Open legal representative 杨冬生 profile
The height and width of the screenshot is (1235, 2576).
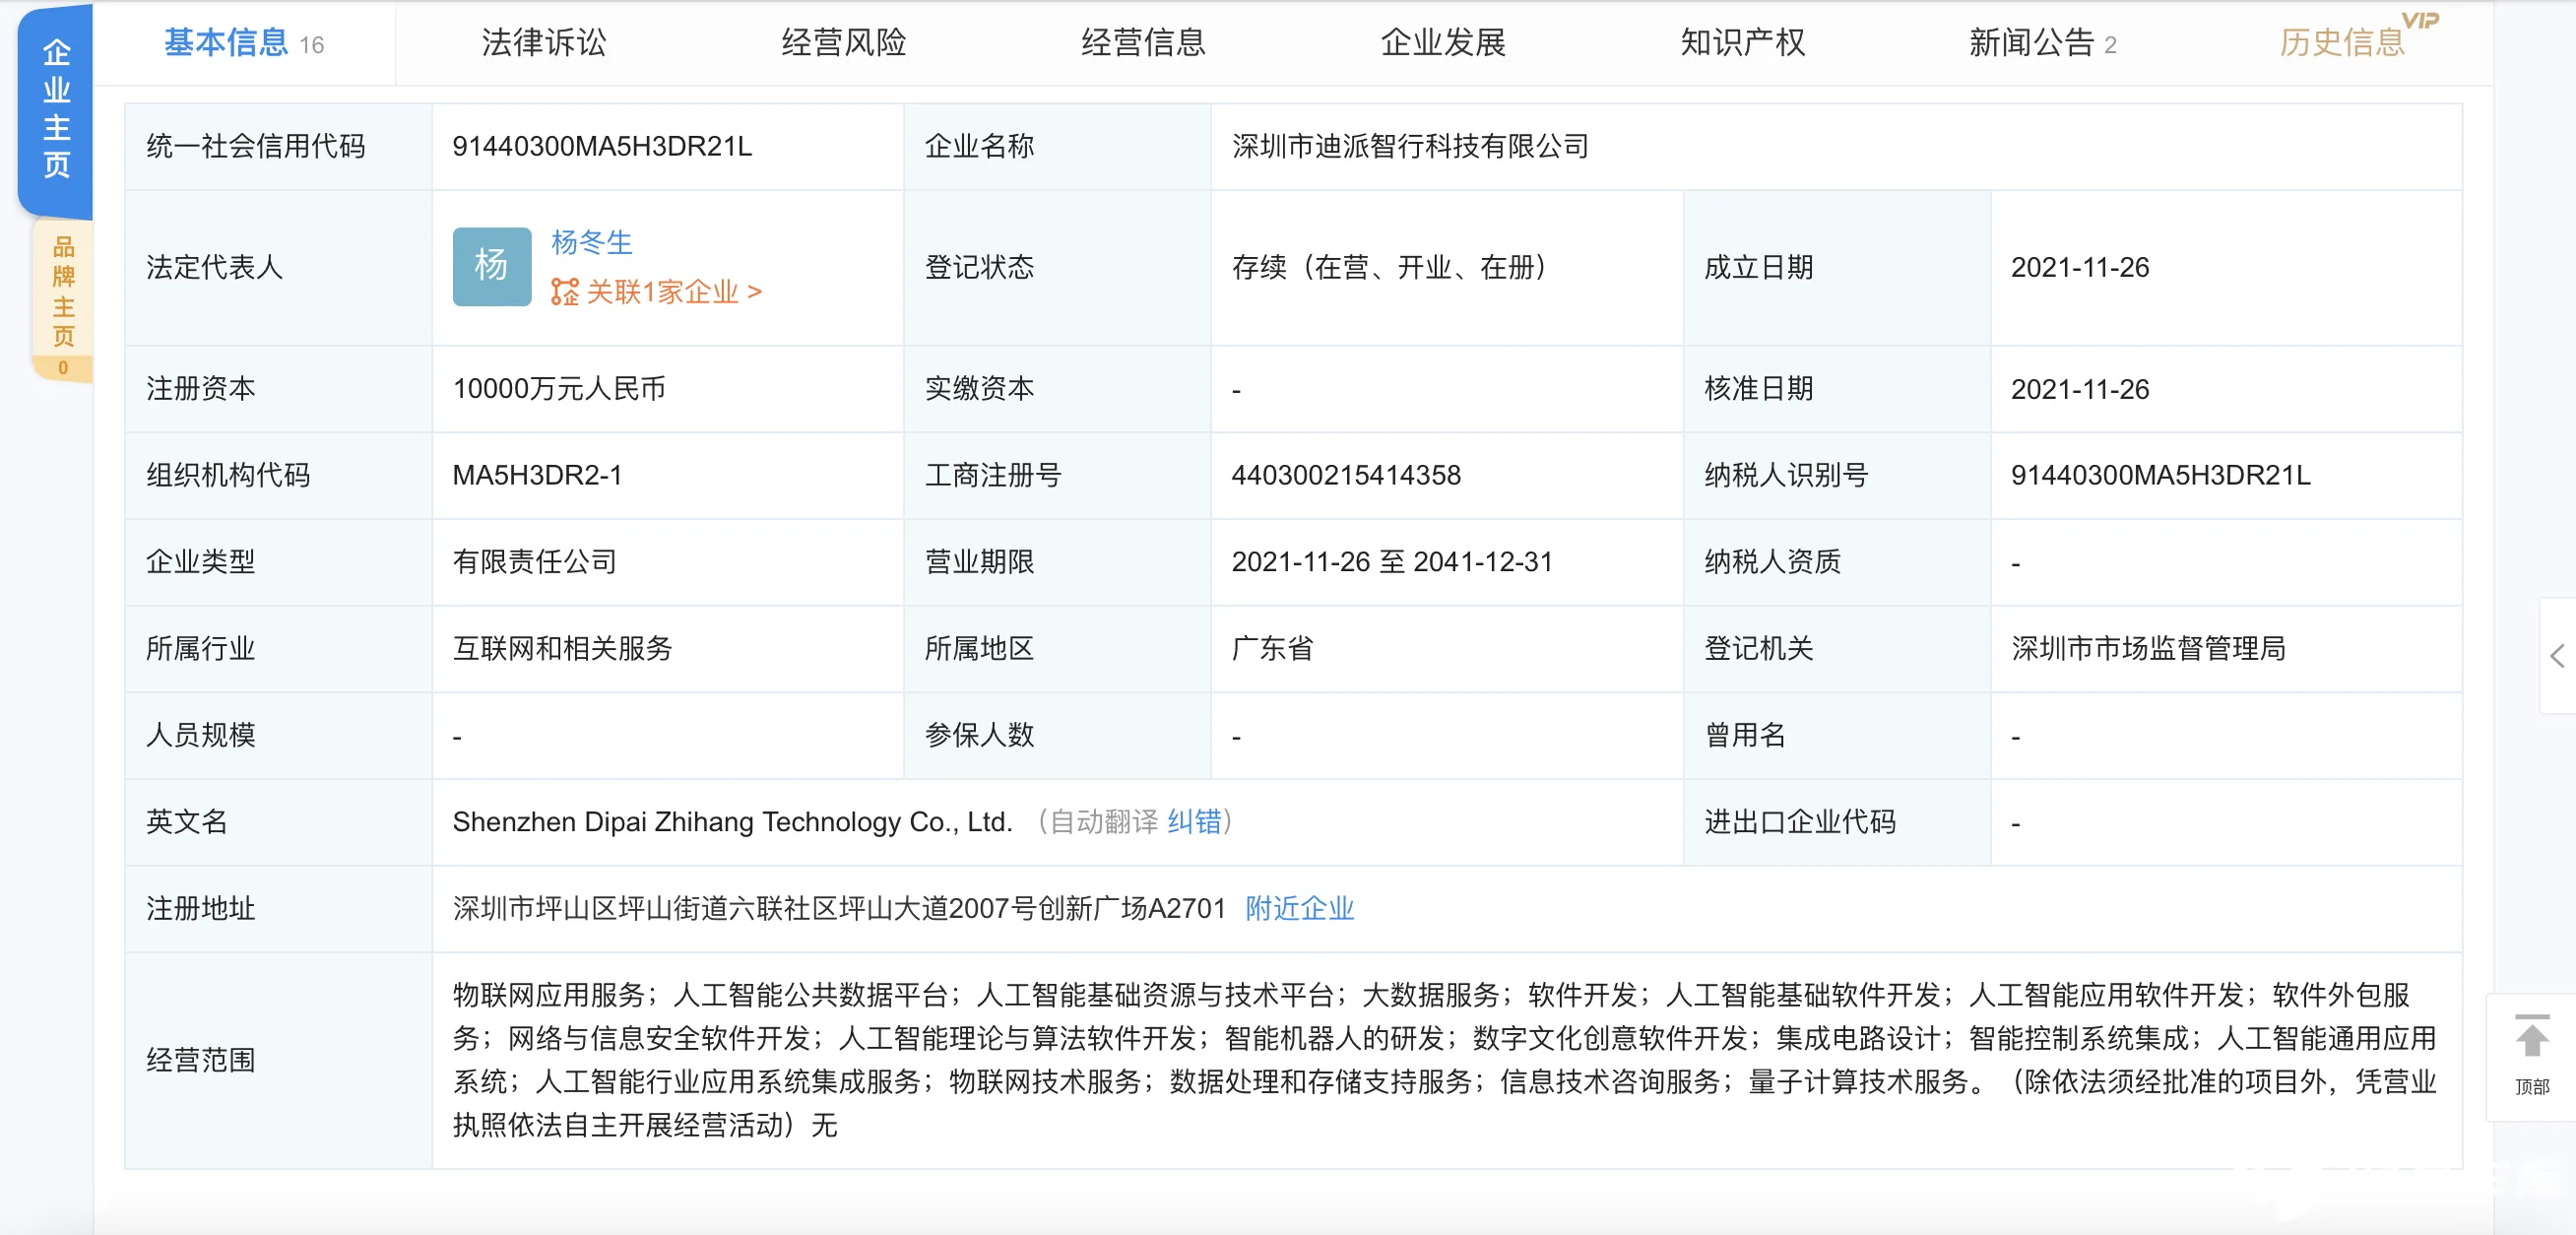(x=591, y=242)
